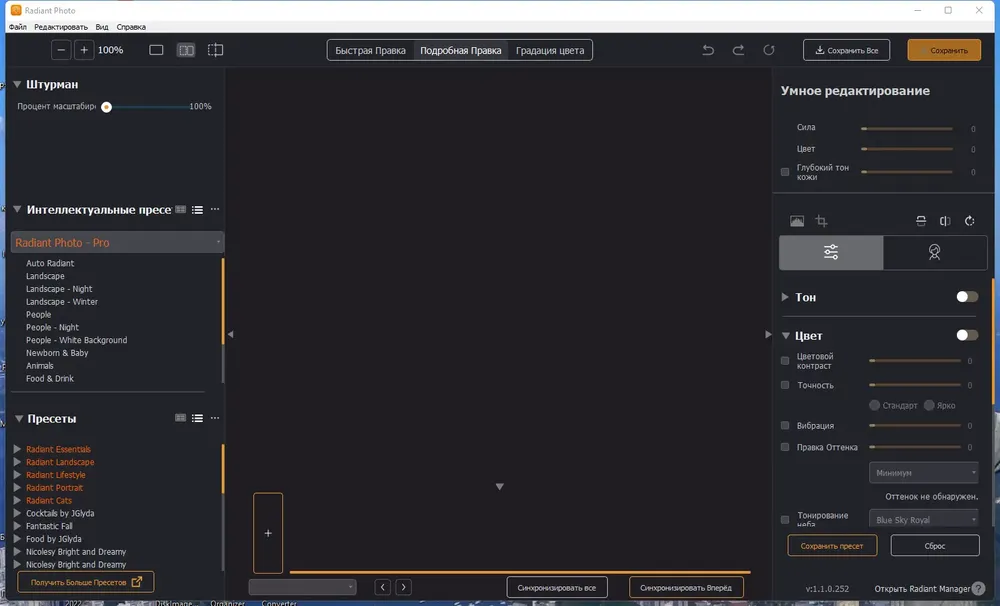1000x606 pixels.
Task: Open the Редактировать menu
Action: [61, 27]
